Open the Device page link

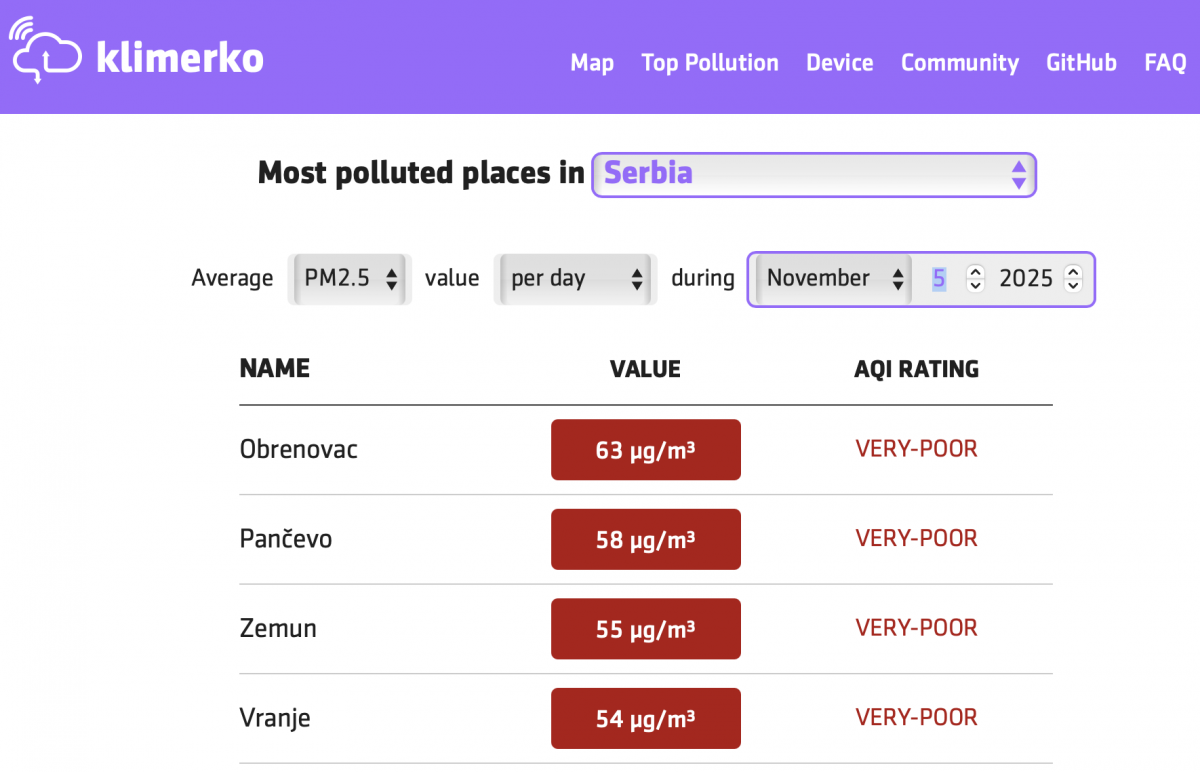[839, 63]
